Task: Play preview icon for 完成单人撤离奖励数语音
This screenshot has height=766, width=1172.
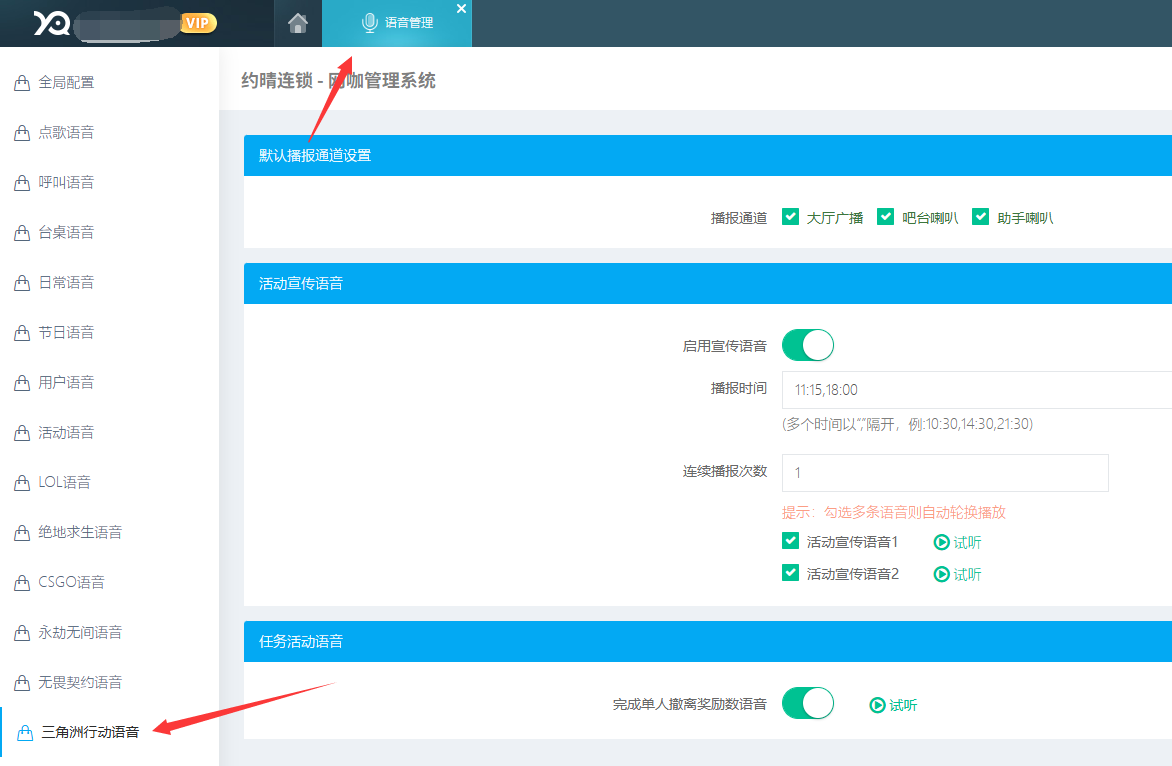Action: (x=878, y=705)
